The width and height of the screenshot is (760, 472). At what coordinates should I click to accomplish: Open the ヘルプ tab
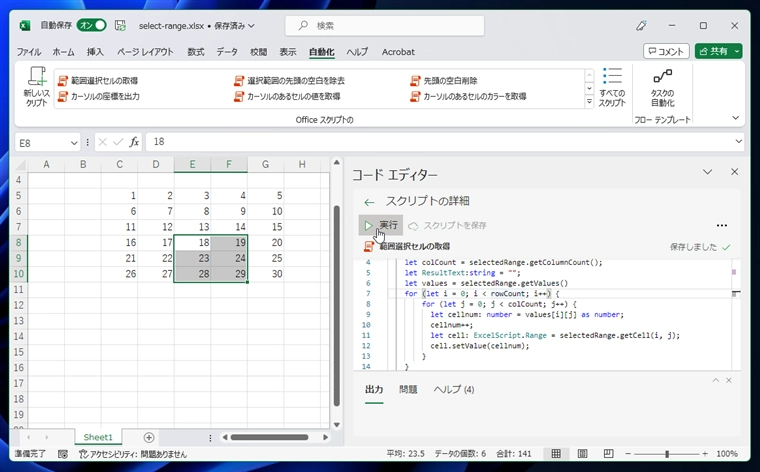click(x=357, y=52)
